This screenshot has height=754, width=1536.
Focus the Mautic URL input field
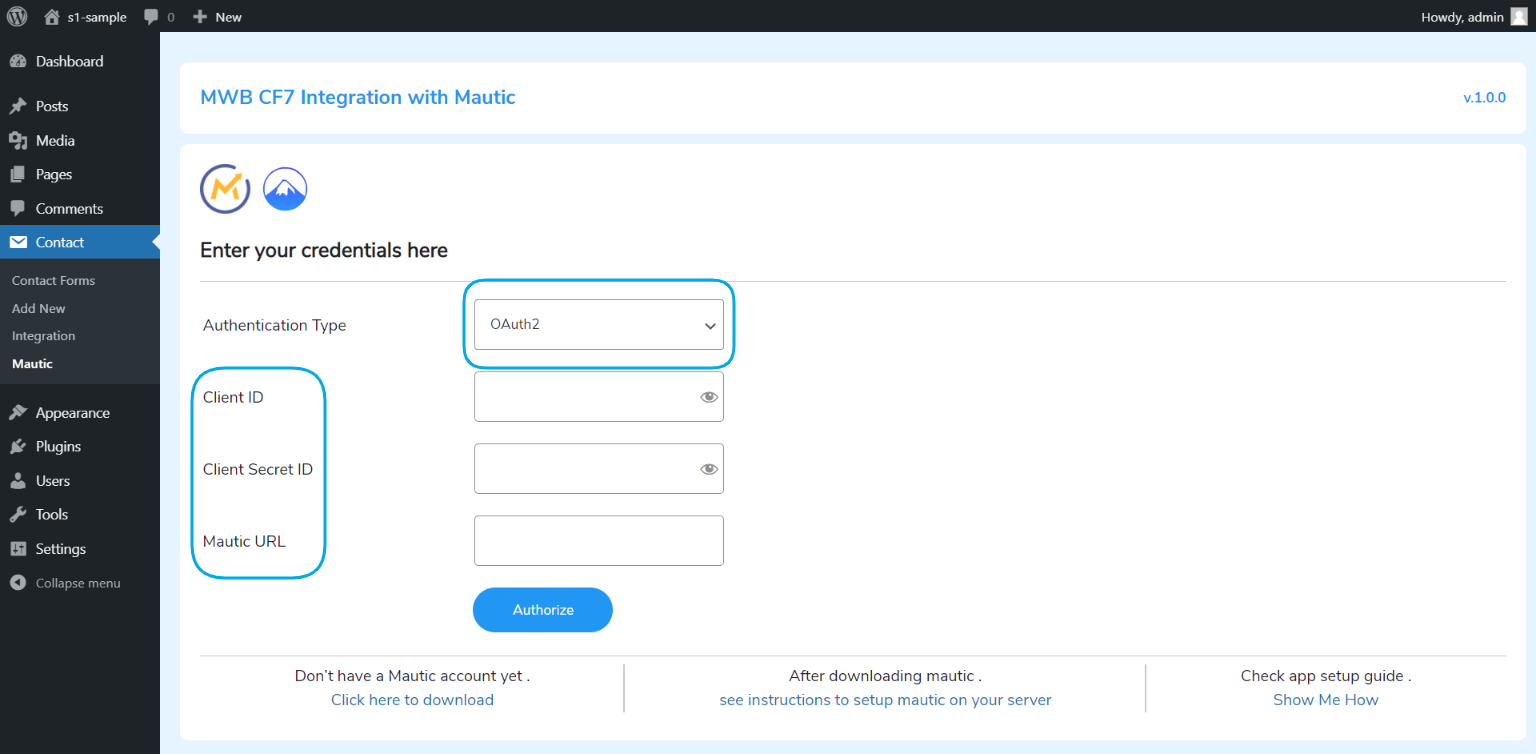coord(599,541)
